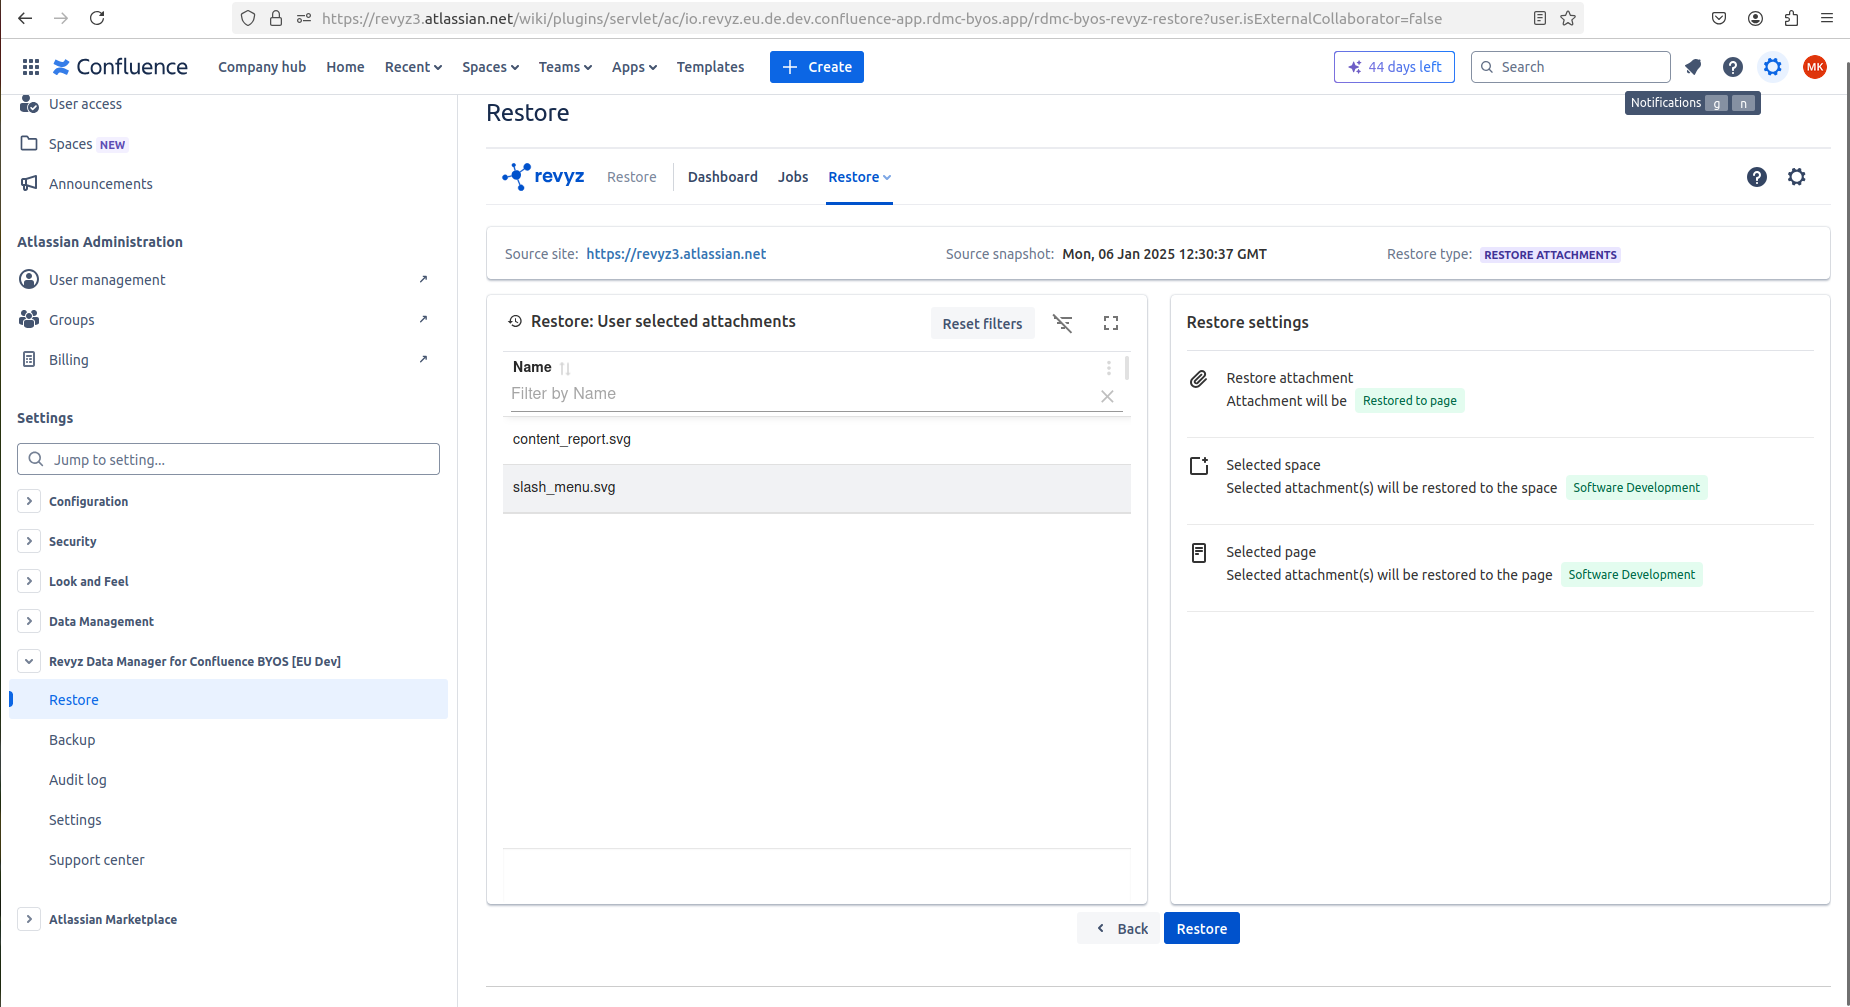This screenshot has width=1850, height=1007.
Task: Click the blue Restore button
Action: (x=1202, y=928)
